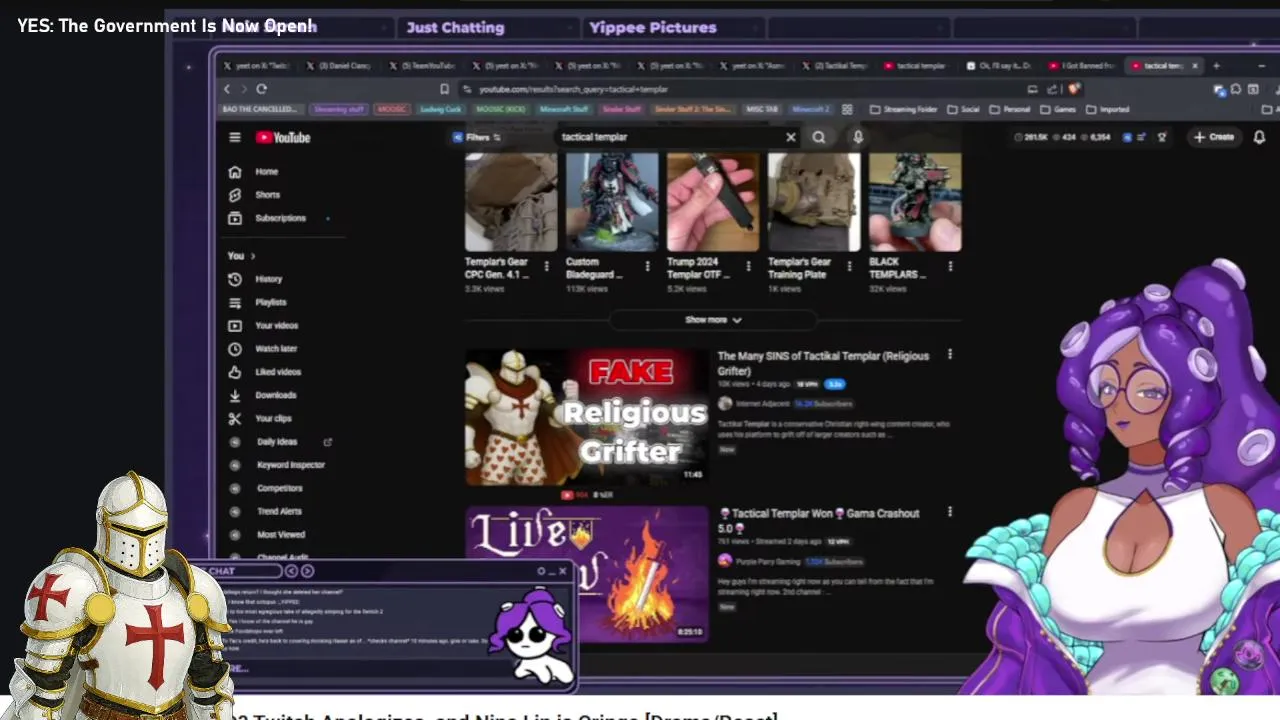Switch to the Just Chatting tab

(x=455, y=27)
